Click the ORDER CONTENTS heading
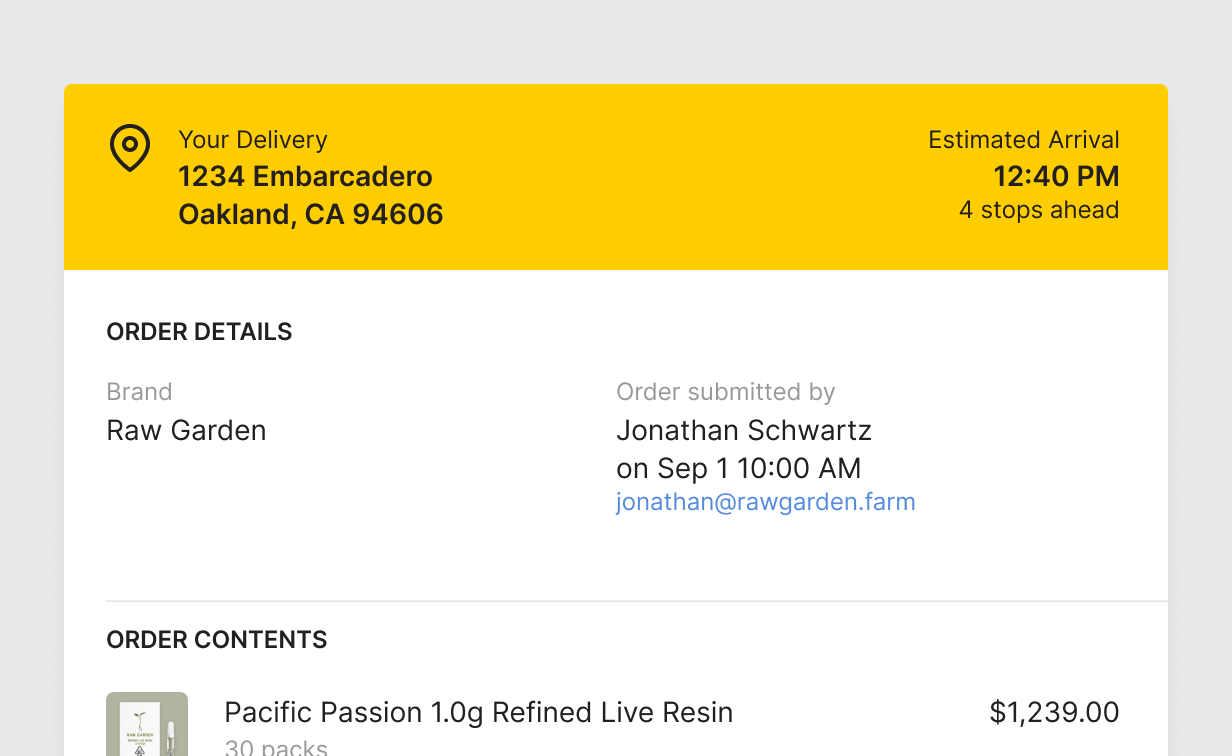The image size is (1232, 756). click(x=217, y=640)
